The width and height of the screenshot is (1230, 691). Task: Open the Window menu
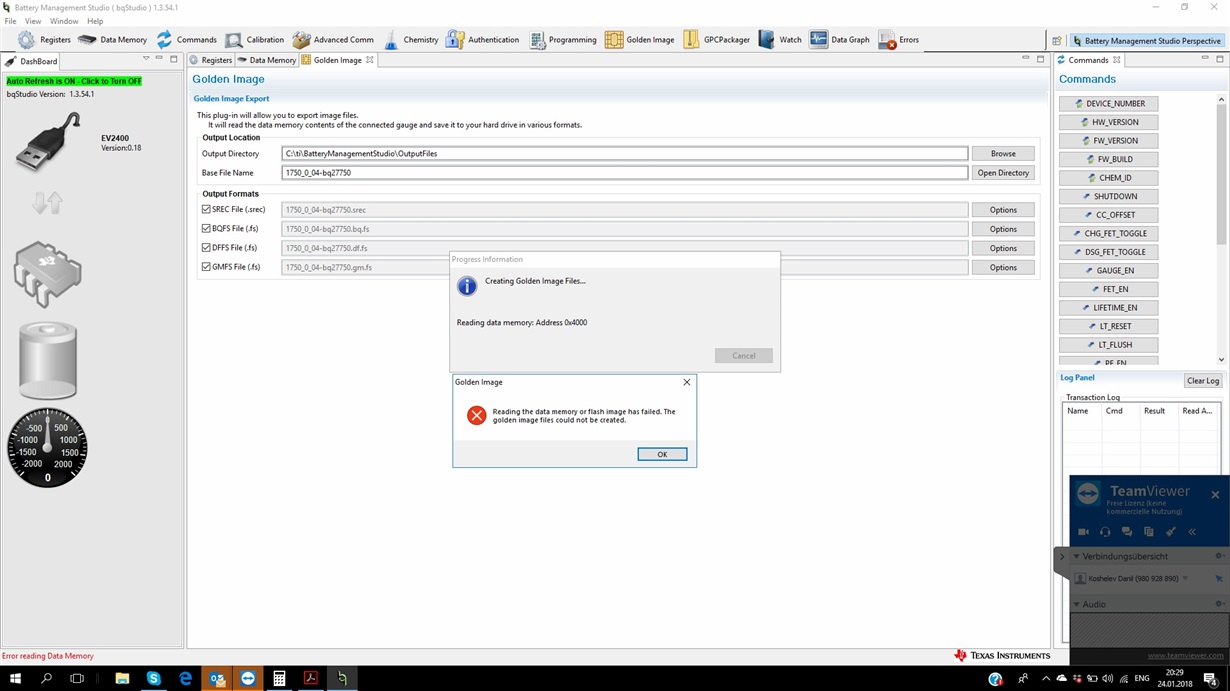click(64, 21)
